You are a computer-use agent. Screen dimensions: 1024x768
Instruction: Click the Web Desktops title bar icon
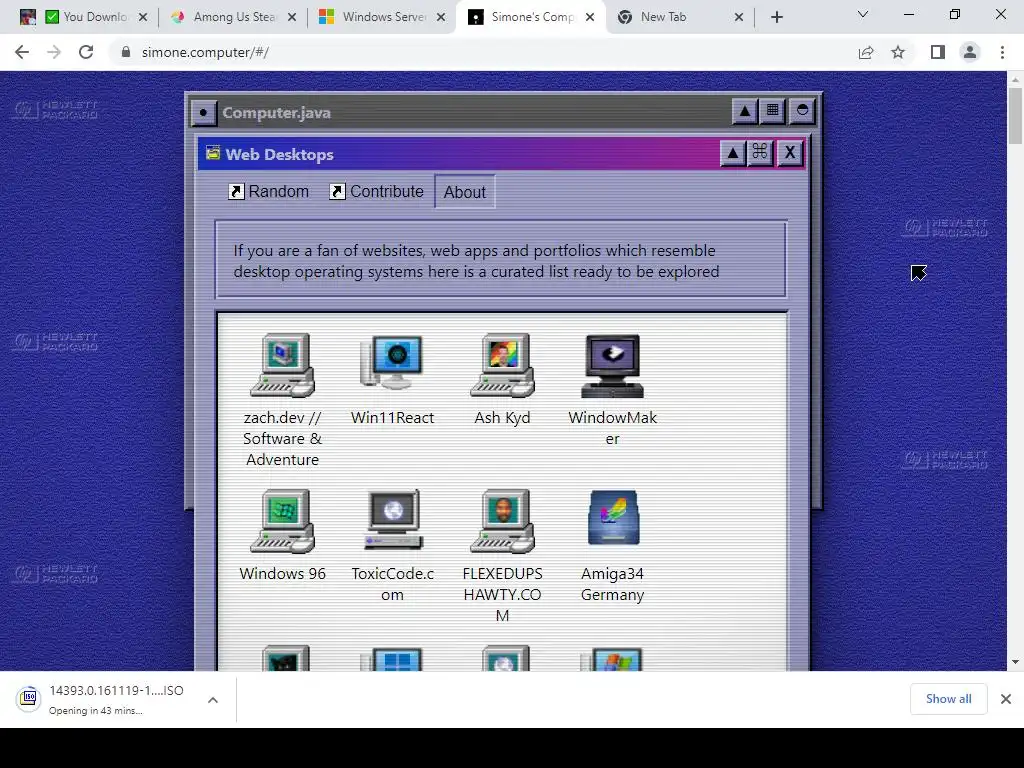tap(213, 153)
